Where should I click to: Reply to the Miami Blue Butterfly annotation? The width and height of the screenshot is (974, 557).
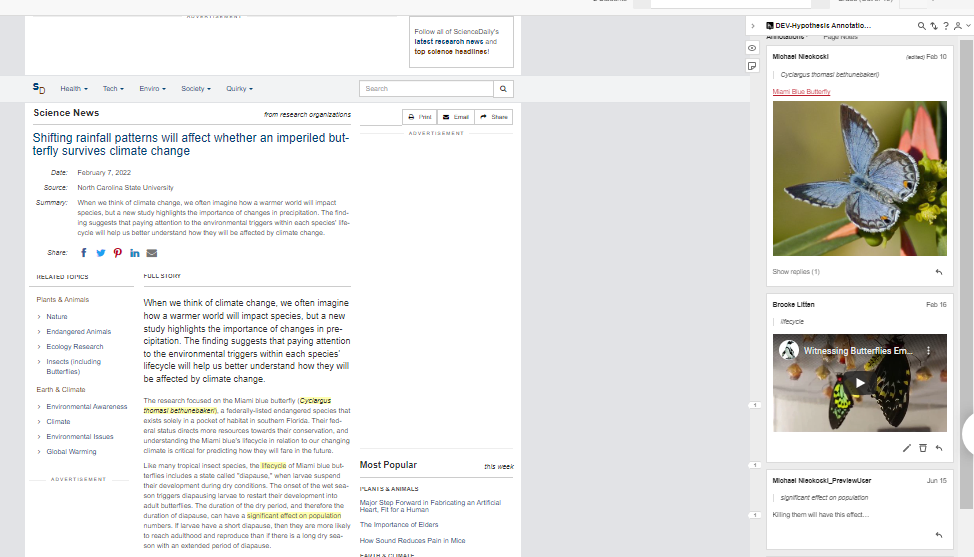tap(939, 272)
